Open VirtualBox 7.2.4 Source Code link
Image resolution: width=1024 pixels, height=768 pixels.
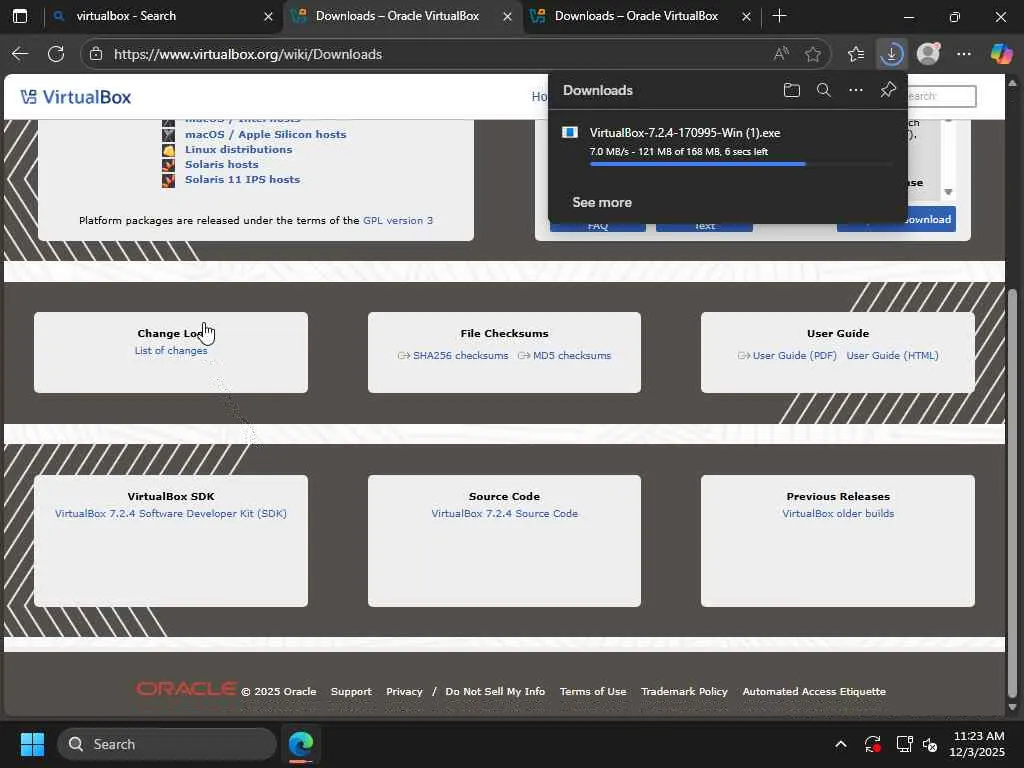click(504, 514)
